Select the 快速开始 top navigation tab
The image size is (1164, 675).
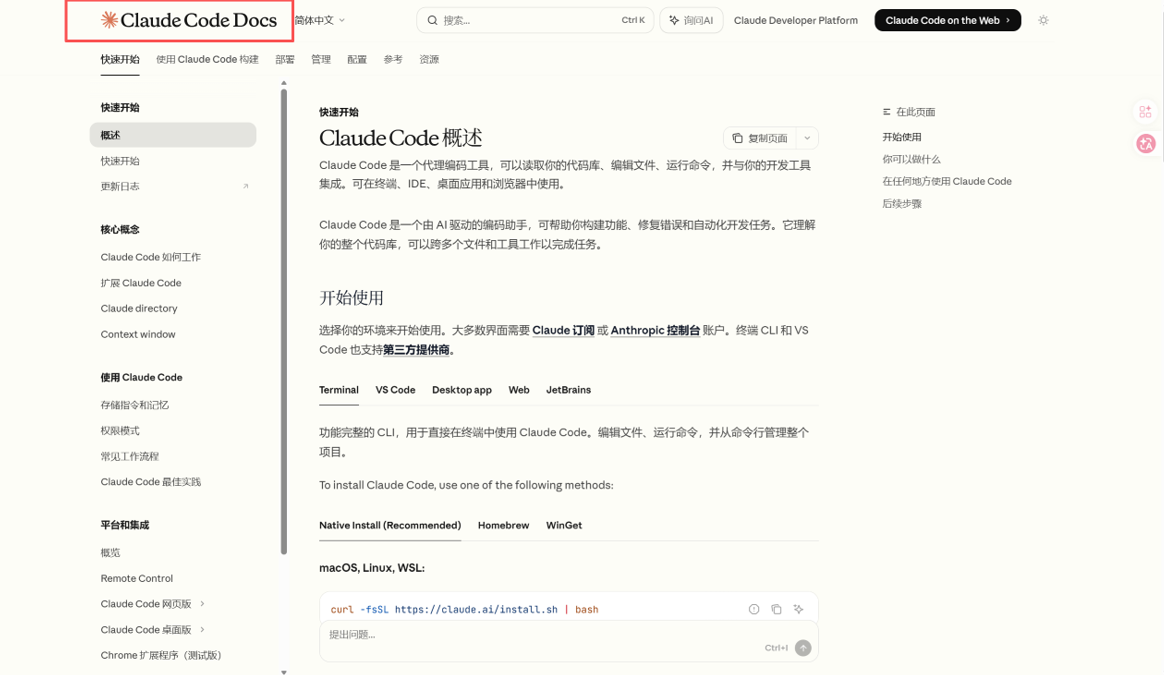tap(120, 59)
